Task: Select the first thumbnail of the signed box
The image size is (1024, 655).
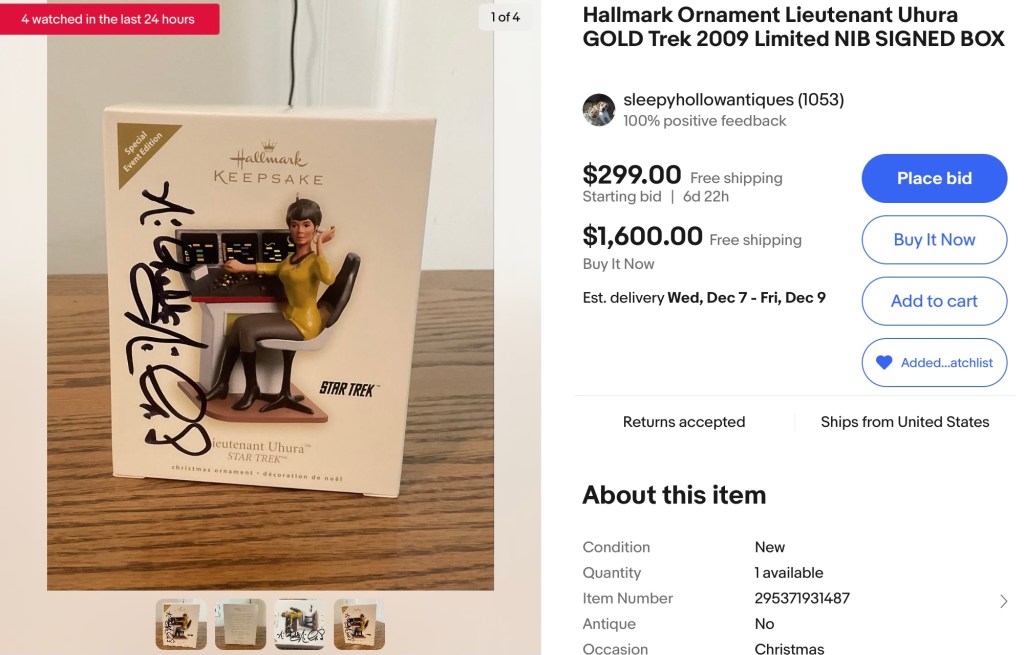Action: click(x=181, y=624)
